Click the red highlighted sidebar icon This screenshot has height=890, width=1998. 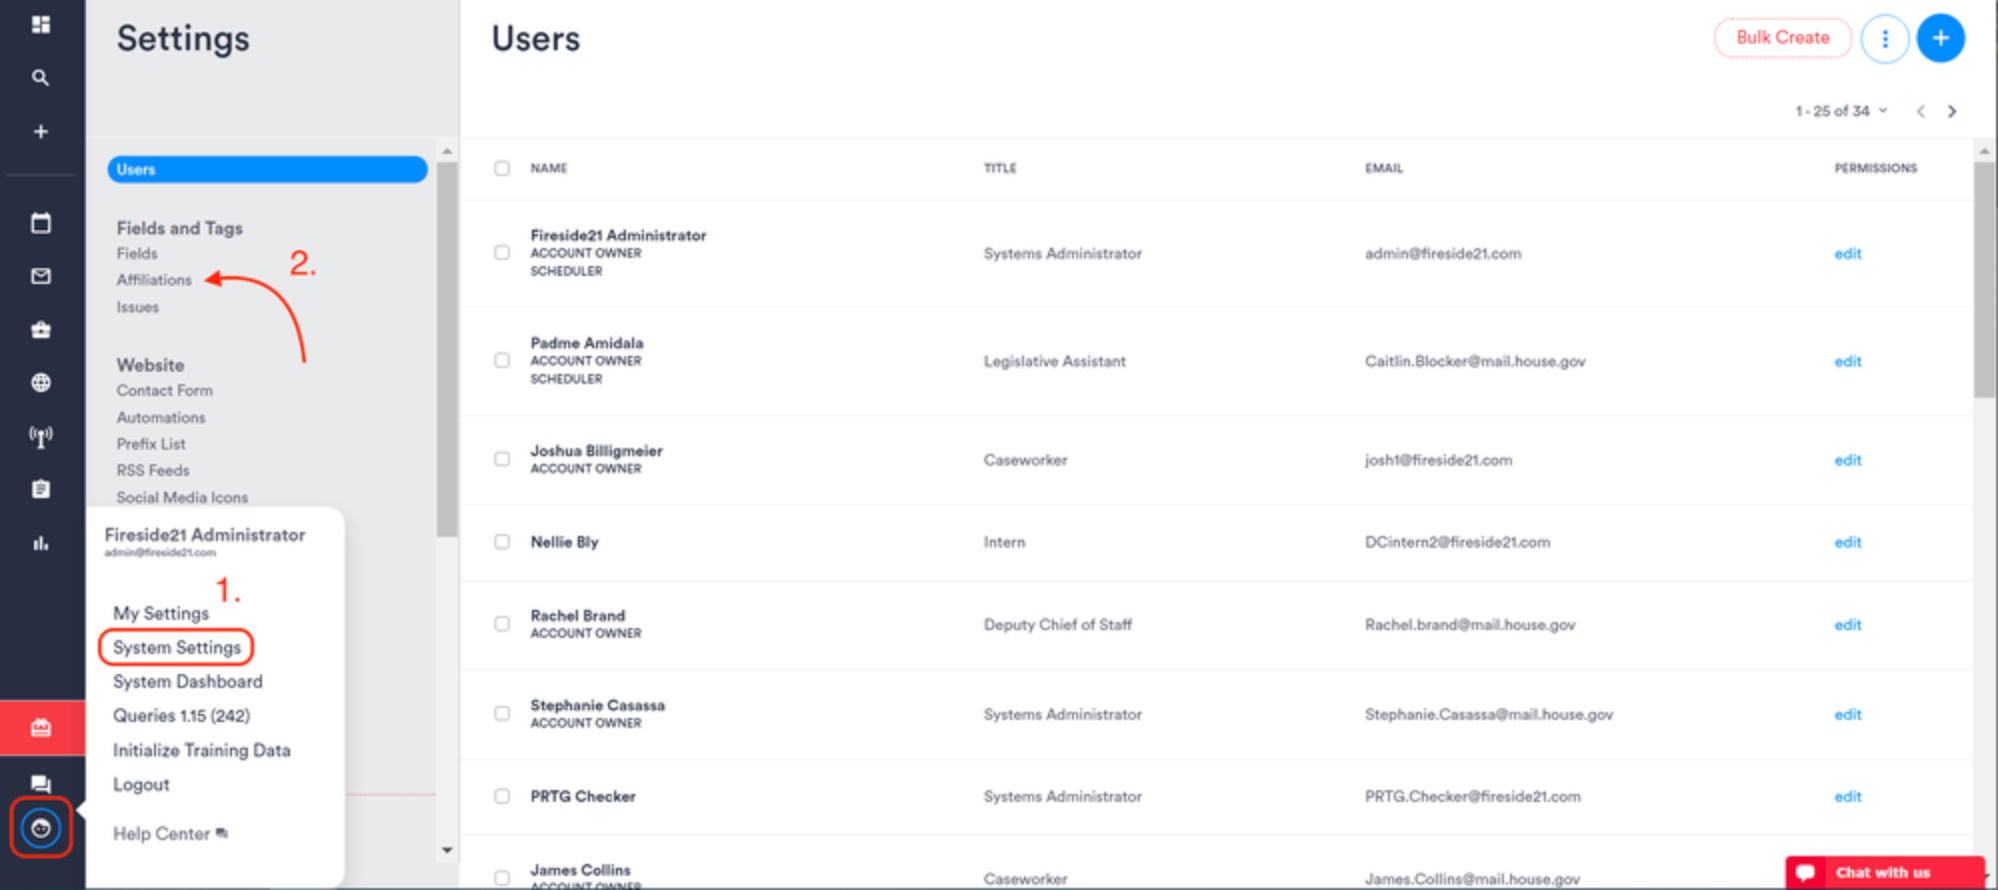point(42,727)
